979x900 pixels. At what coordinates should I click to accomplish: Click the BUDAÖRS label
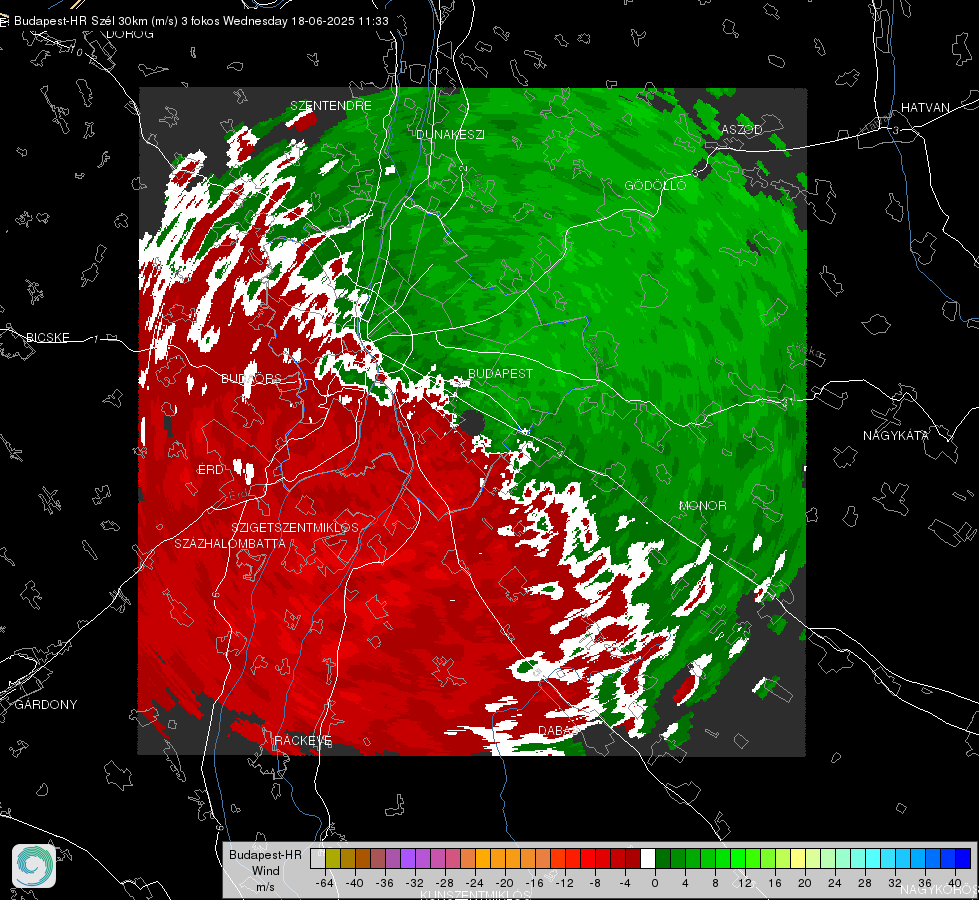252,378
